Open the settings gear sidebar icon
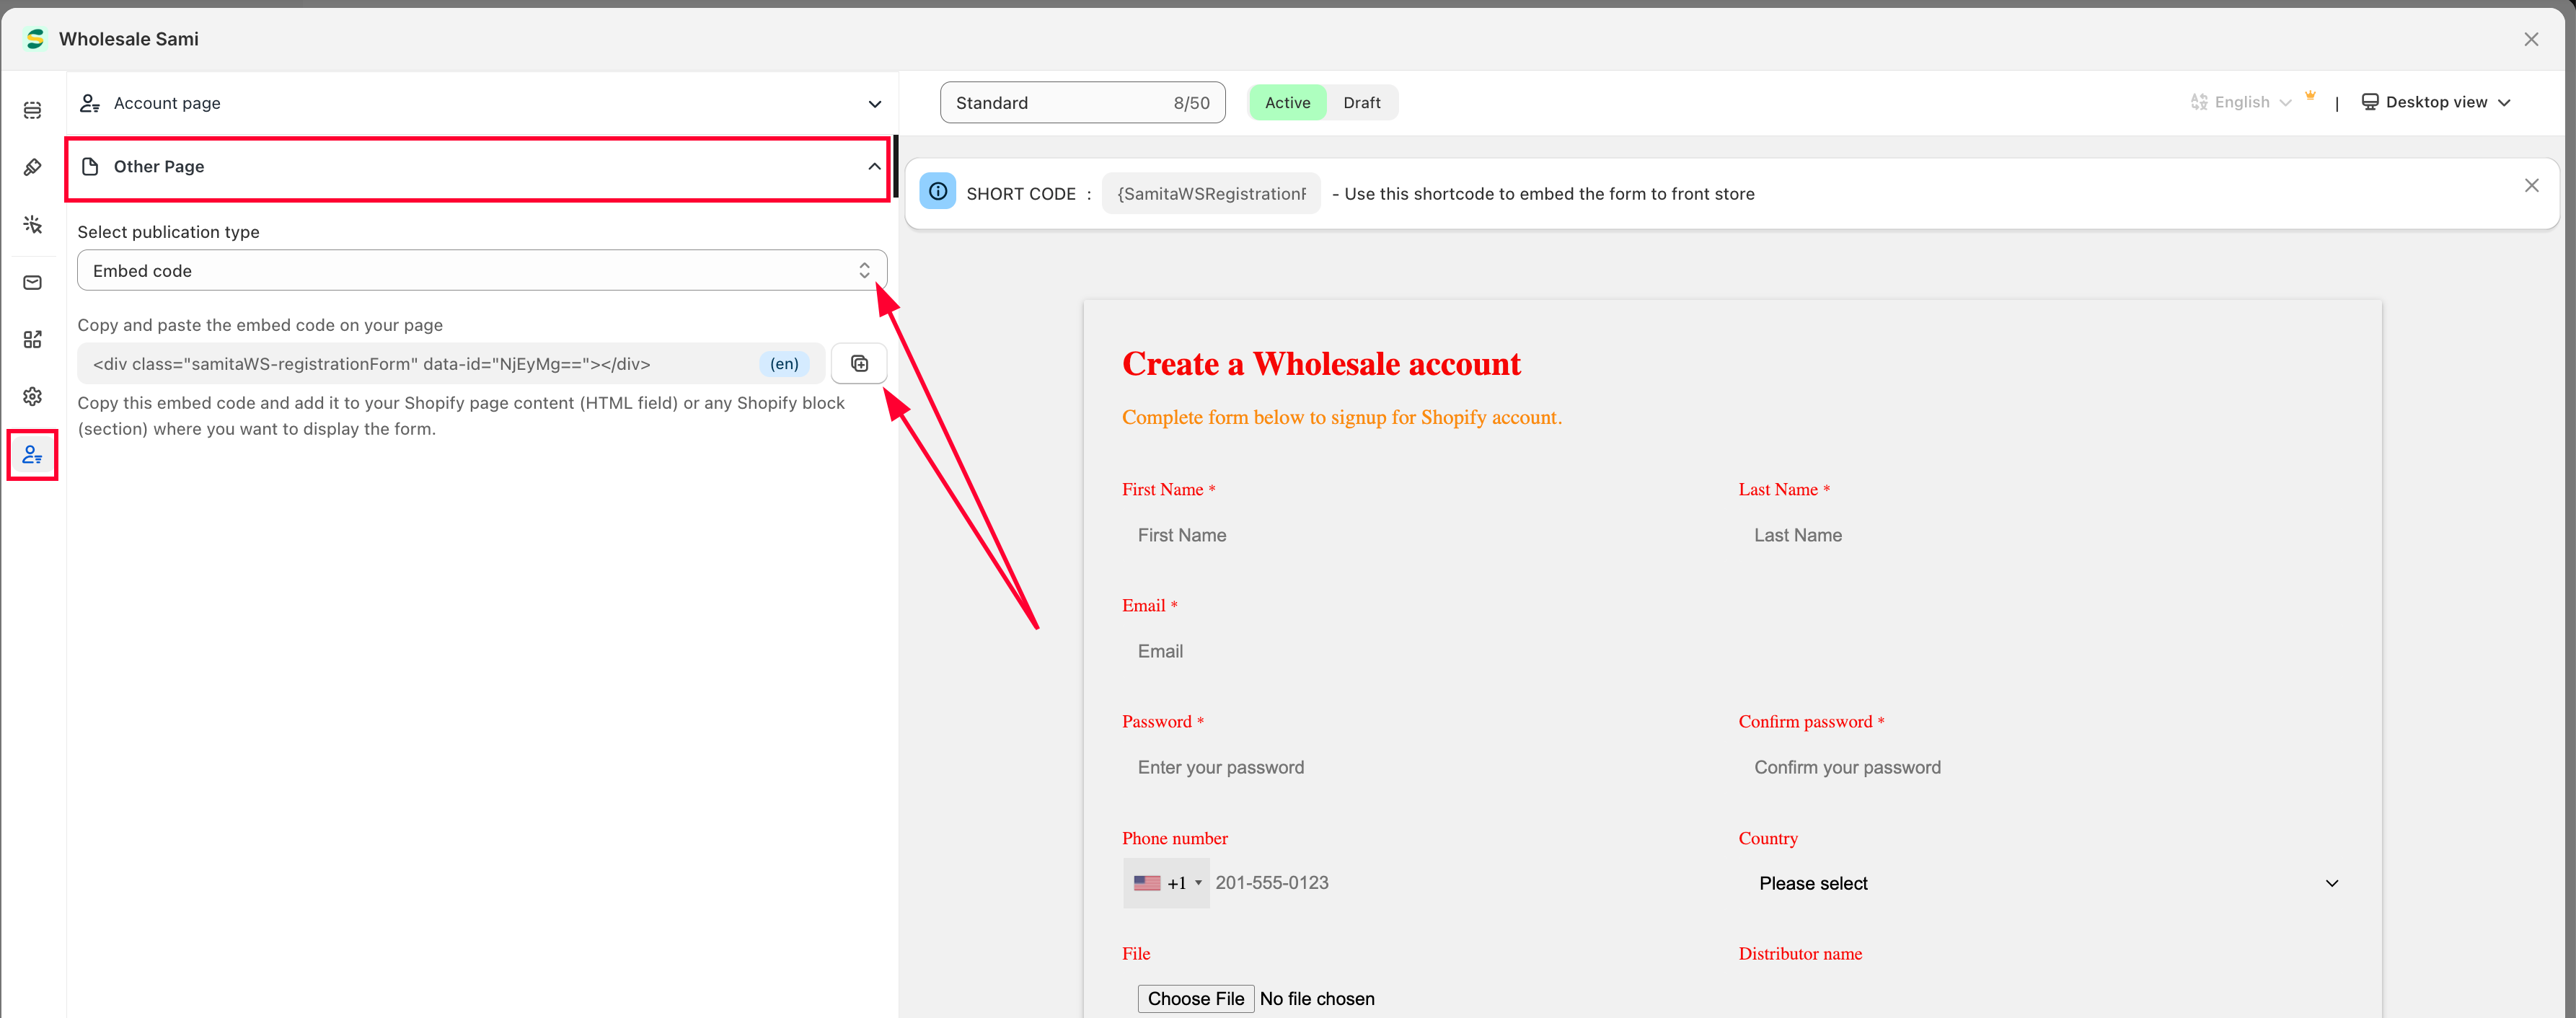This screenshot has height=1018, width=2576. (x=32, y=397)
